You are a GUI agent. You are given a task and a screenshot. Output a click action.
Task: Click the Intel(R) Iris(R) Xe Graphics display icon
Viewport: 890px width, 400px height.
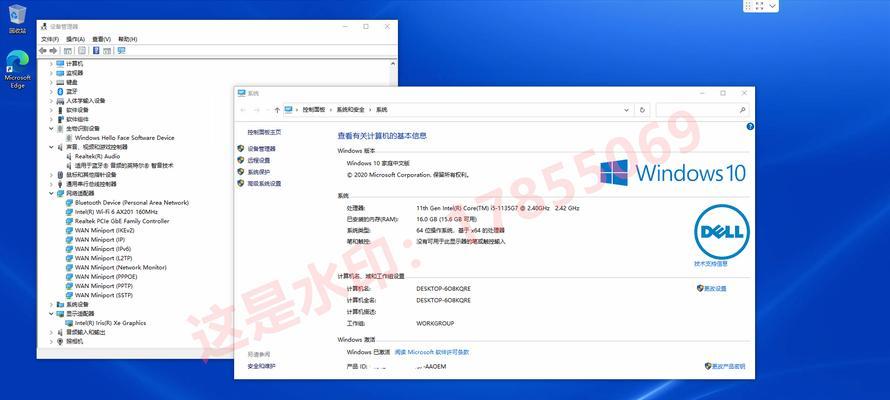(69, 323)
